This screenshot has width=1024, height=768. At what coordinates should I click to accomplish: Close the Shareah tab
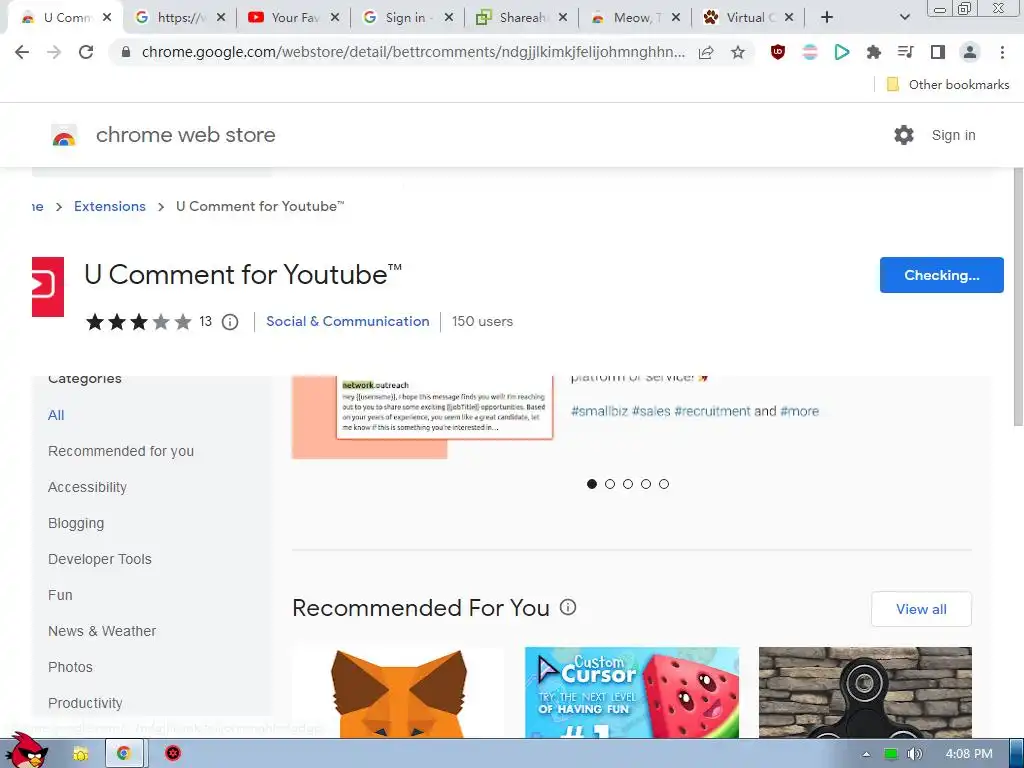pyautogui.click(x=563, y=18)
